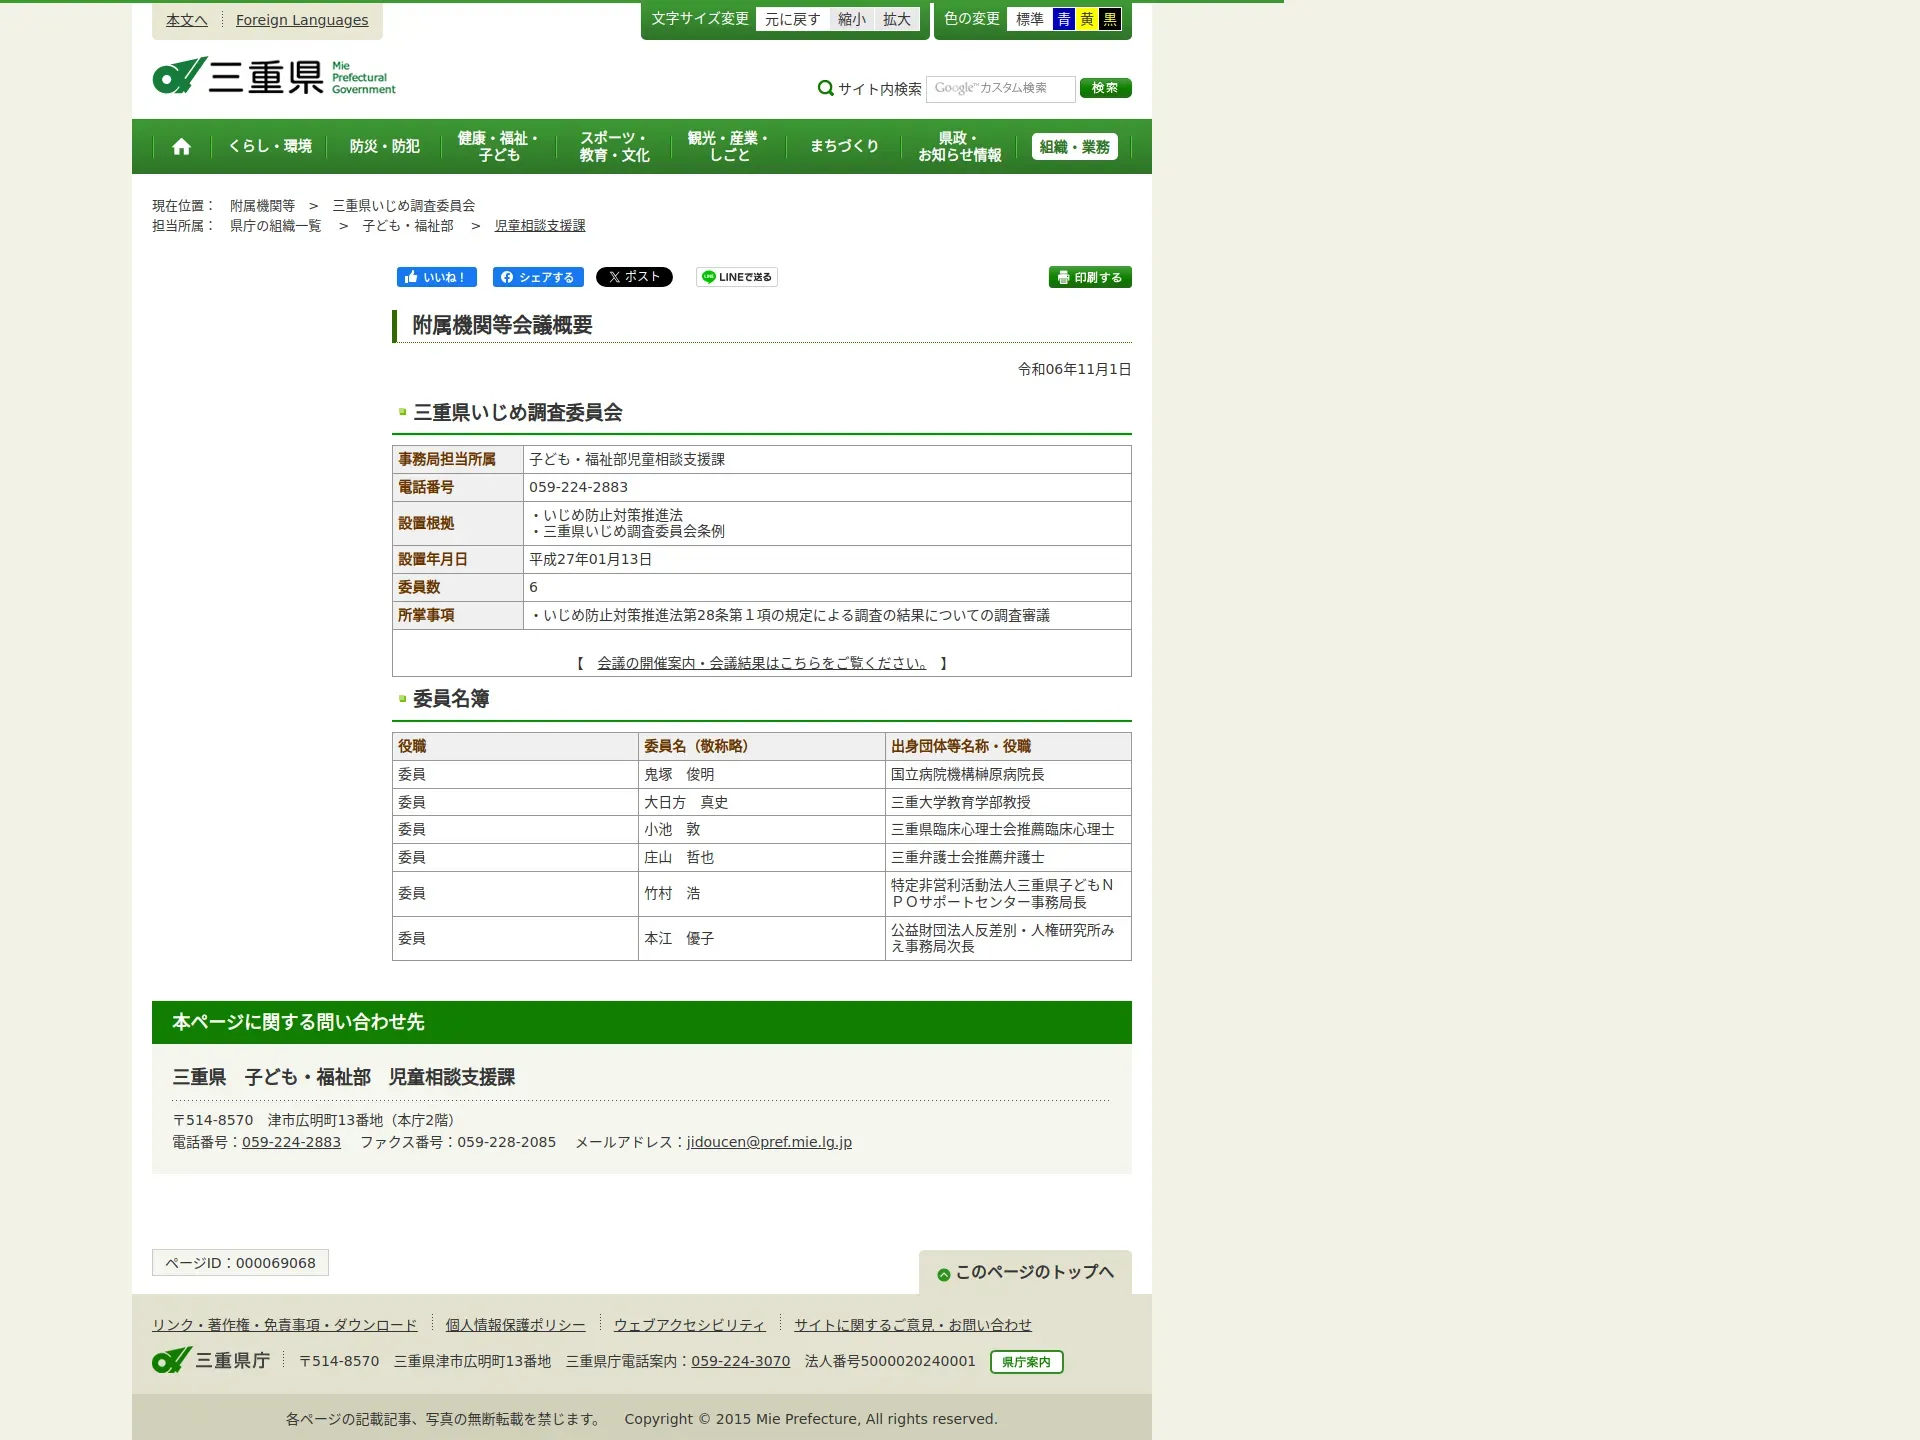Send page via LINEで送る button
Viewport: 1920px width, 1440px height.
[737, 277]
